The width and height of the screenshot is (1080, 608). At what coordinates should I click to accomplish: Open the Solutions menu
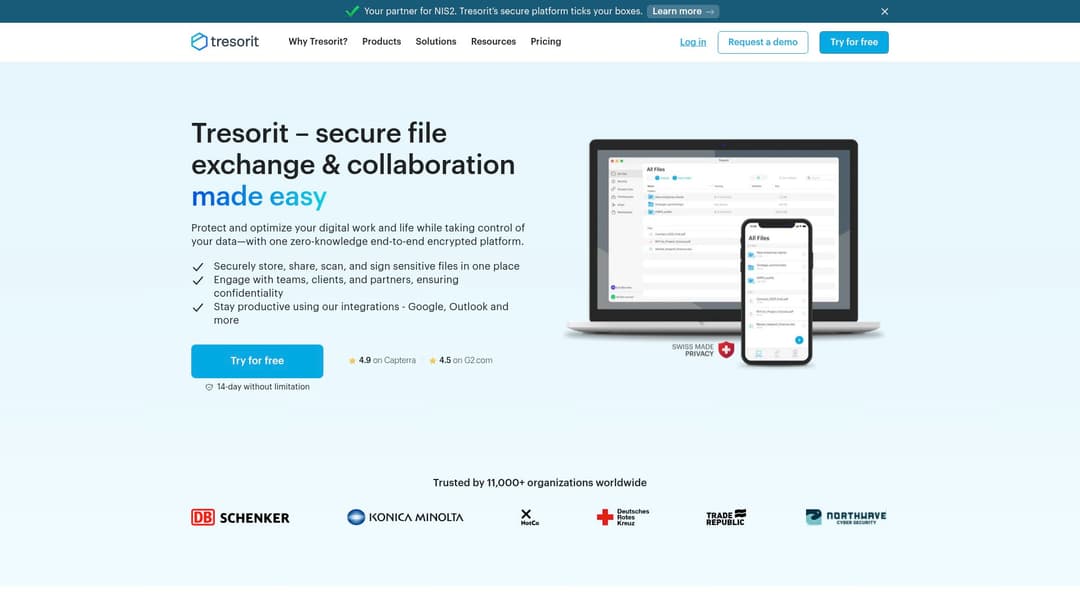tap(435, 41)
